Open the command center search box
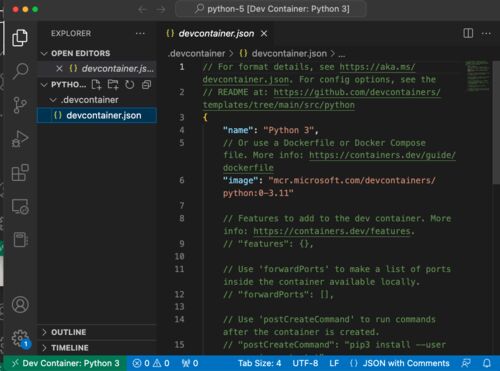 click(271, 9)
